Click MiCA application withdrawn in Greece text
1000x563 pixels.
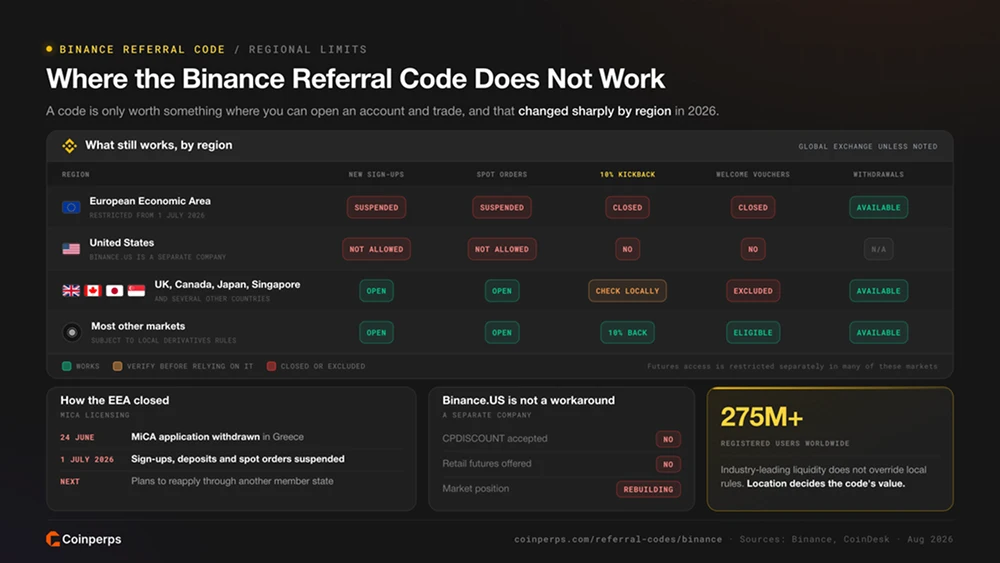[x=217, y=437]
